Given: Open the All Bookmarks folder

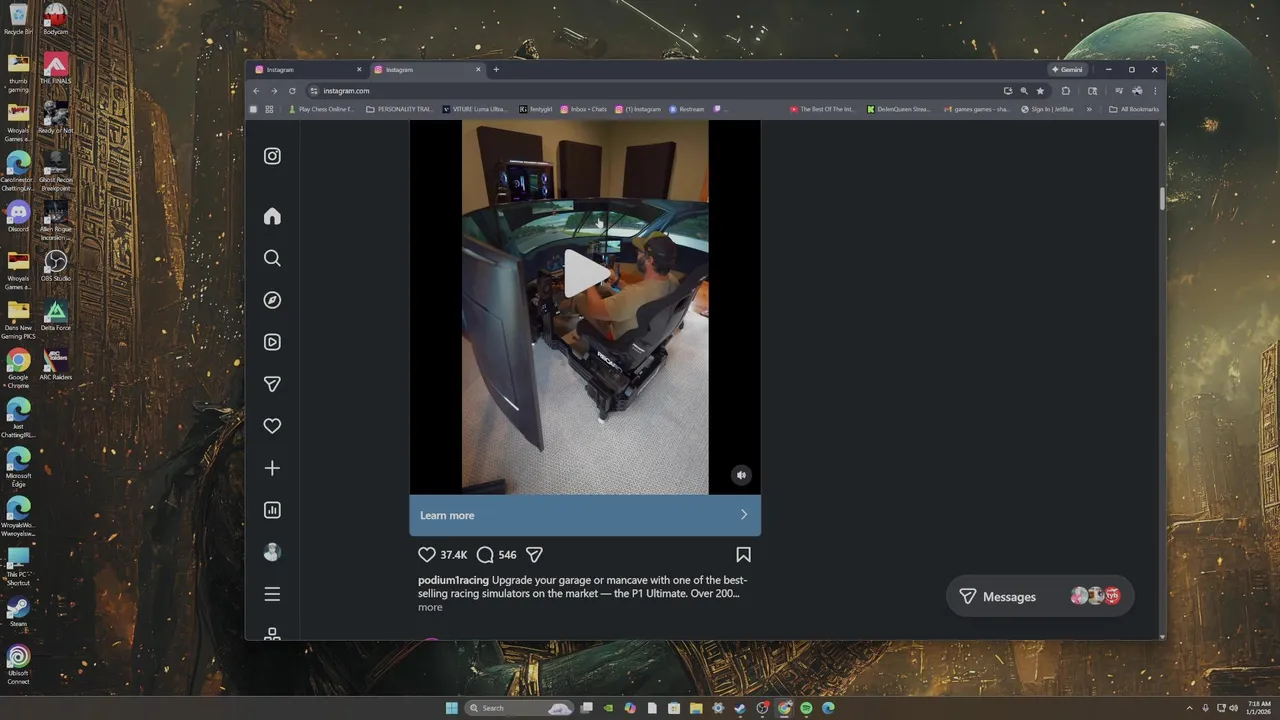Looking at the screenshot, I should (1134, 109).
